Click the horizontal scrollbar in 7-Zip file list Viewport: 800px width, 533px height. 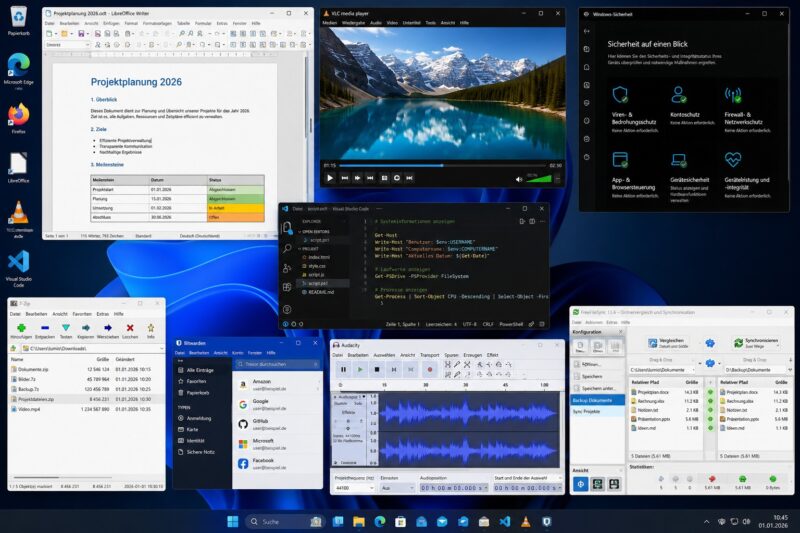36,477
